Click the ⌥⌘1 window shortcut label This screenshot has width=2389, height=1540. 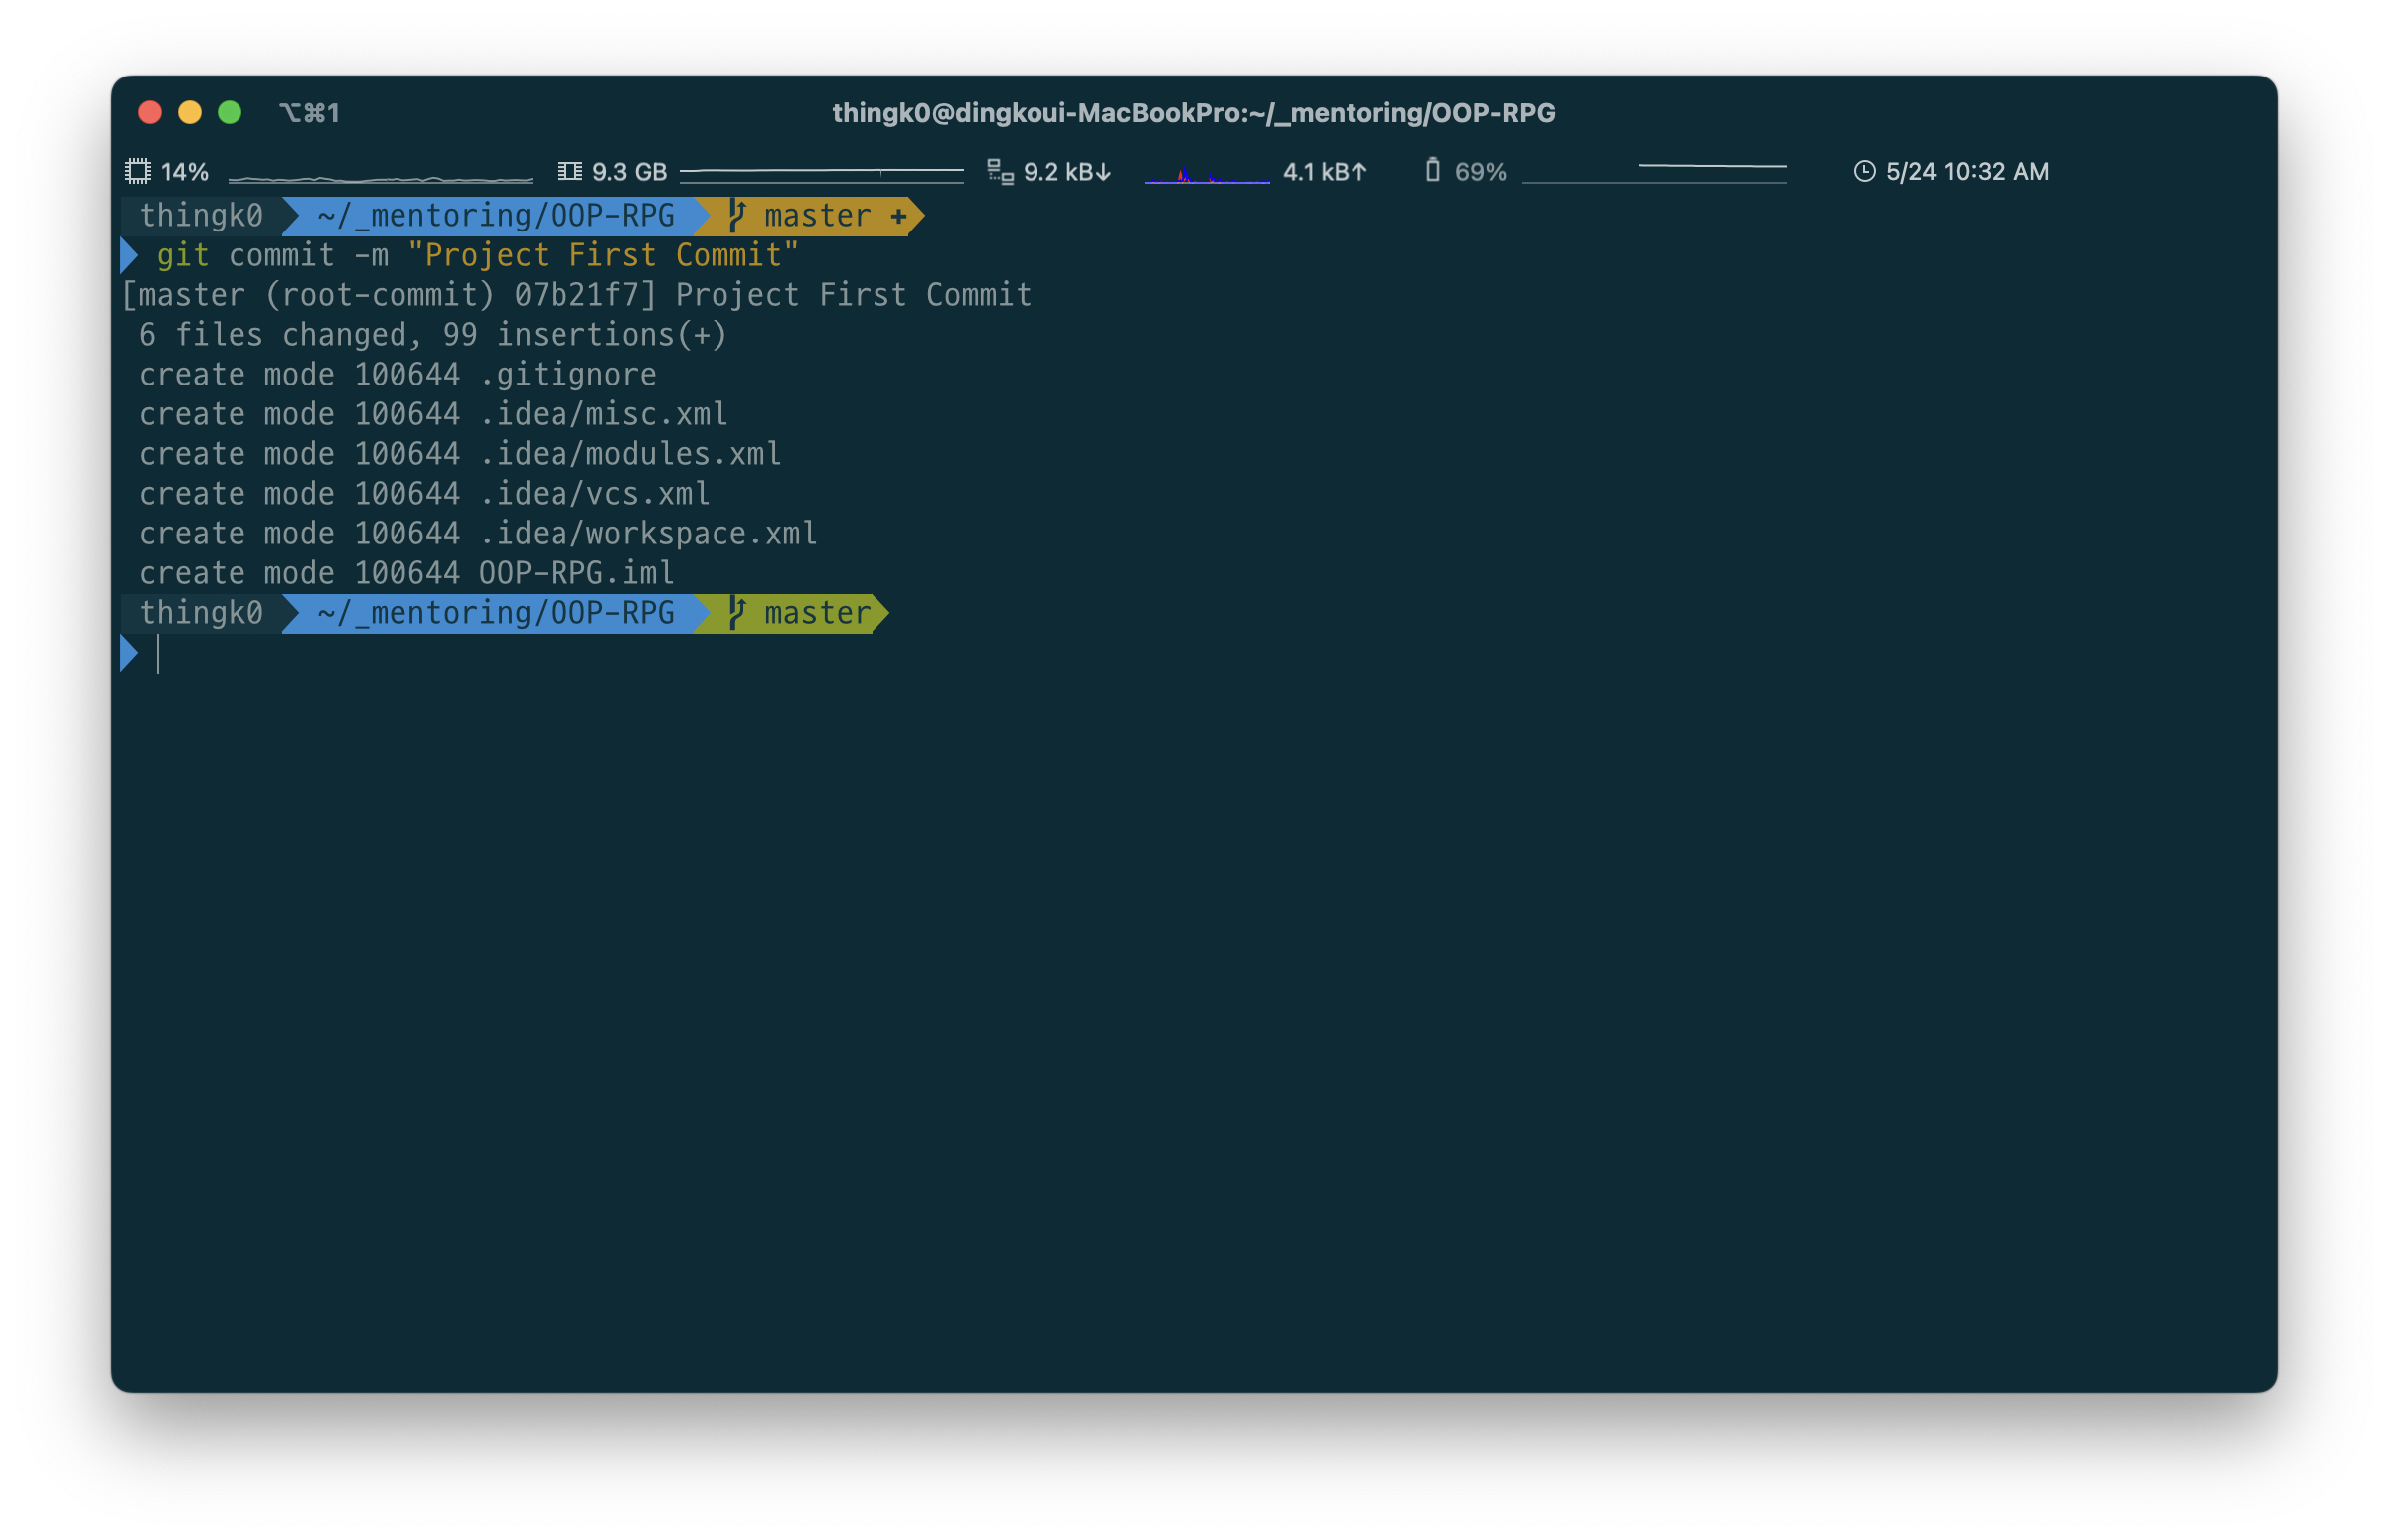(x=309, y=113)
